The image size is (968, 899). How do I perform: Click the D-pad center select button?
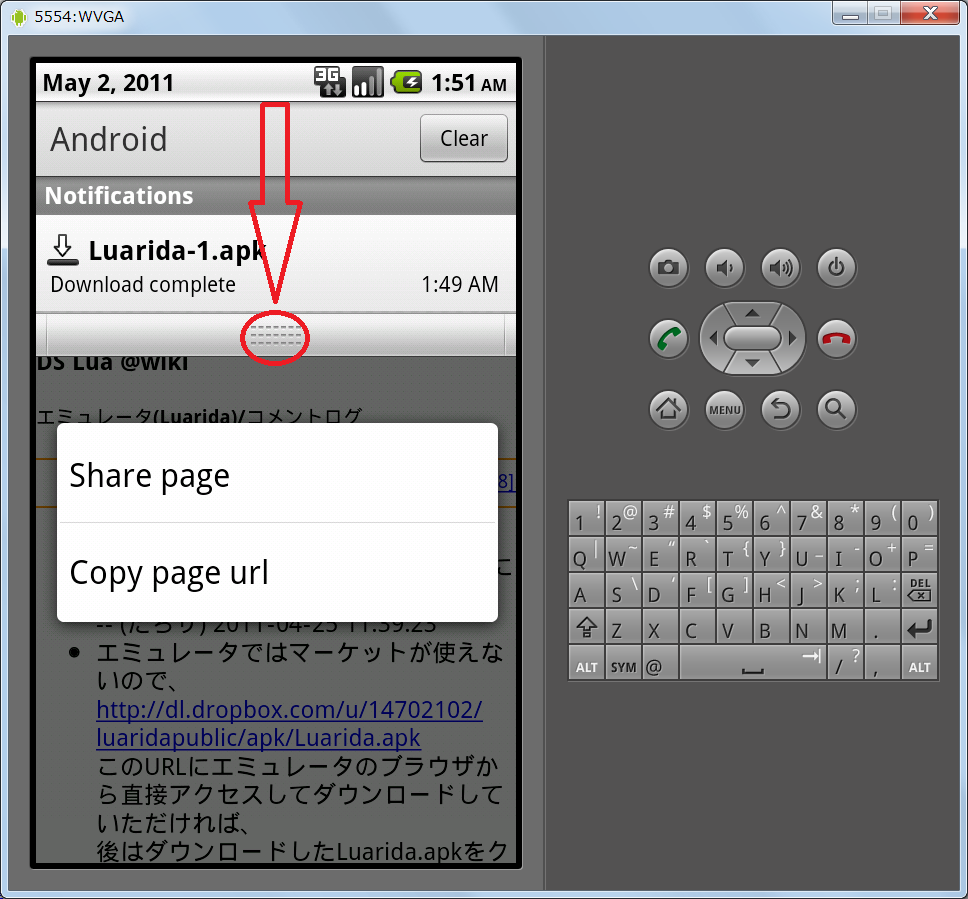pyautogui.click(x=752, y=338)
